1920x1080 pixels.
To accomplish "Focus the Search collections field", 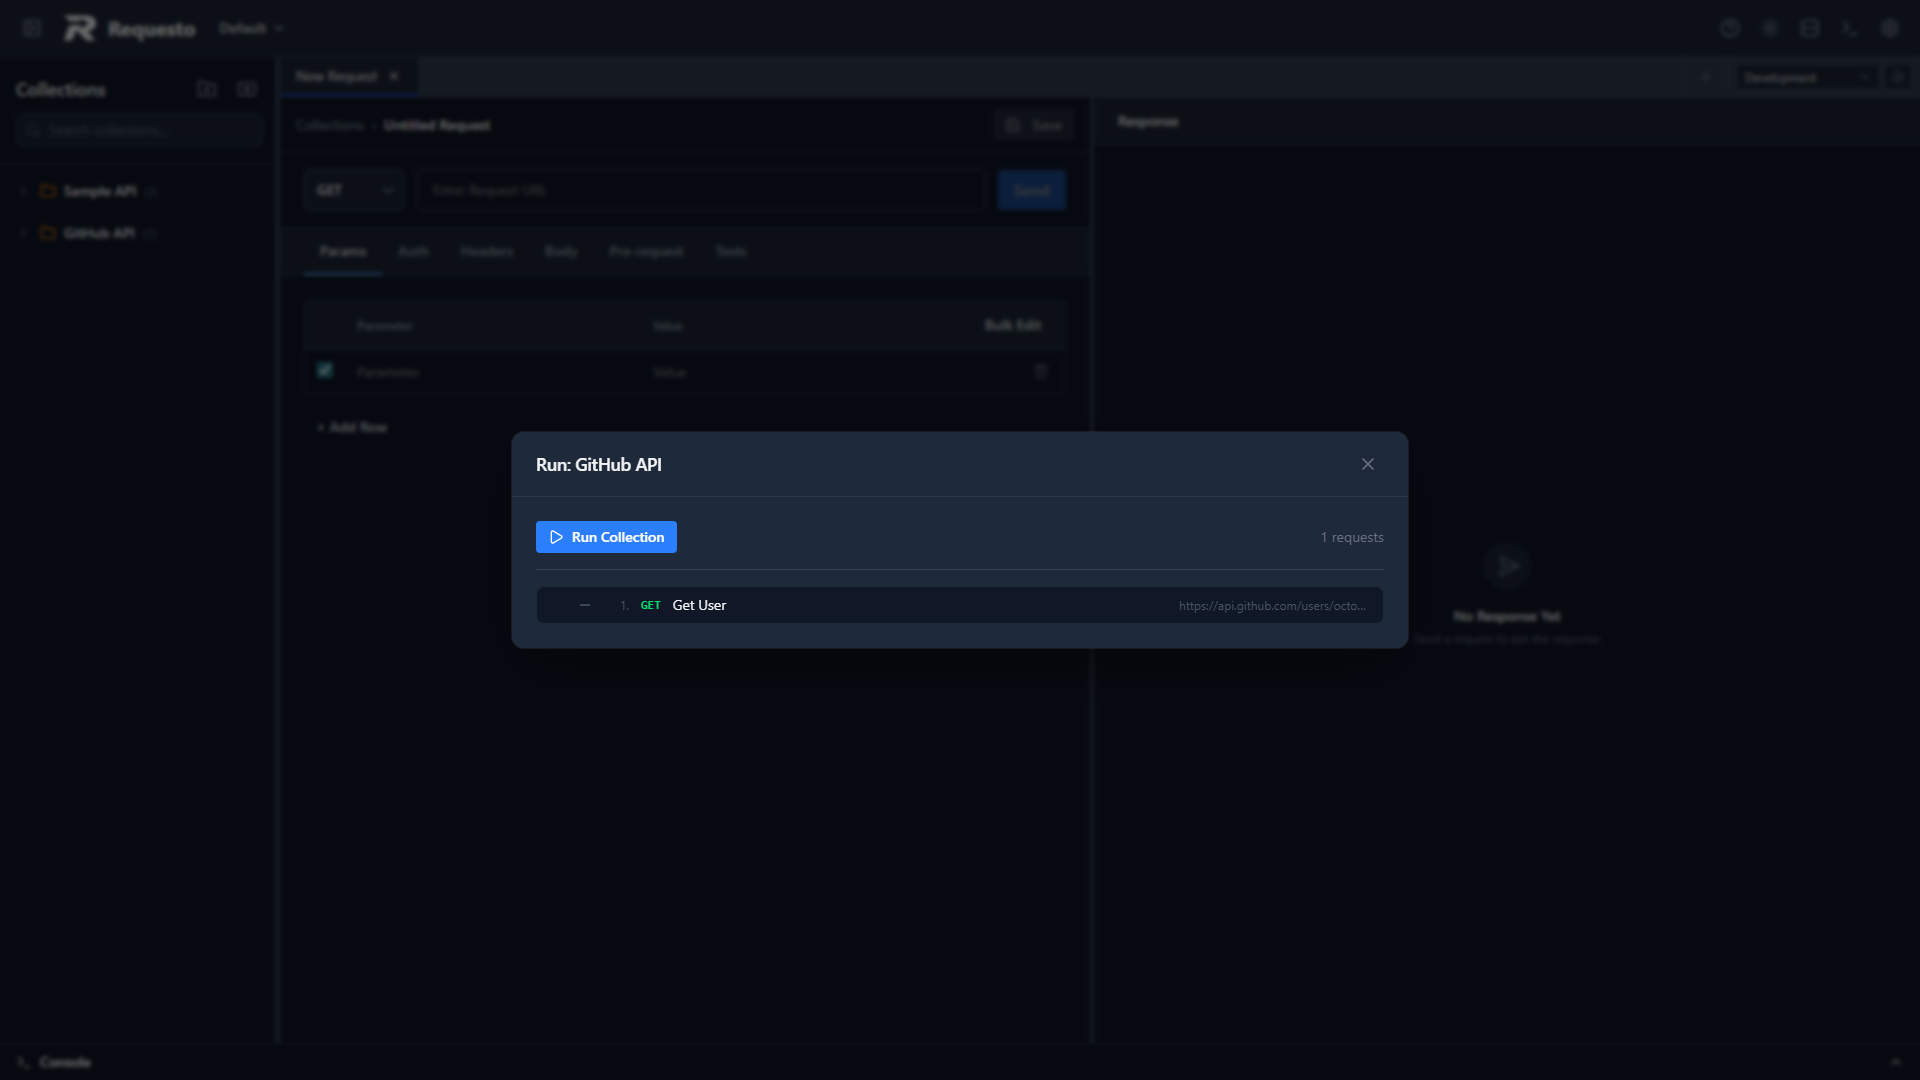I will pyautogui.click(x=139, y=130).
